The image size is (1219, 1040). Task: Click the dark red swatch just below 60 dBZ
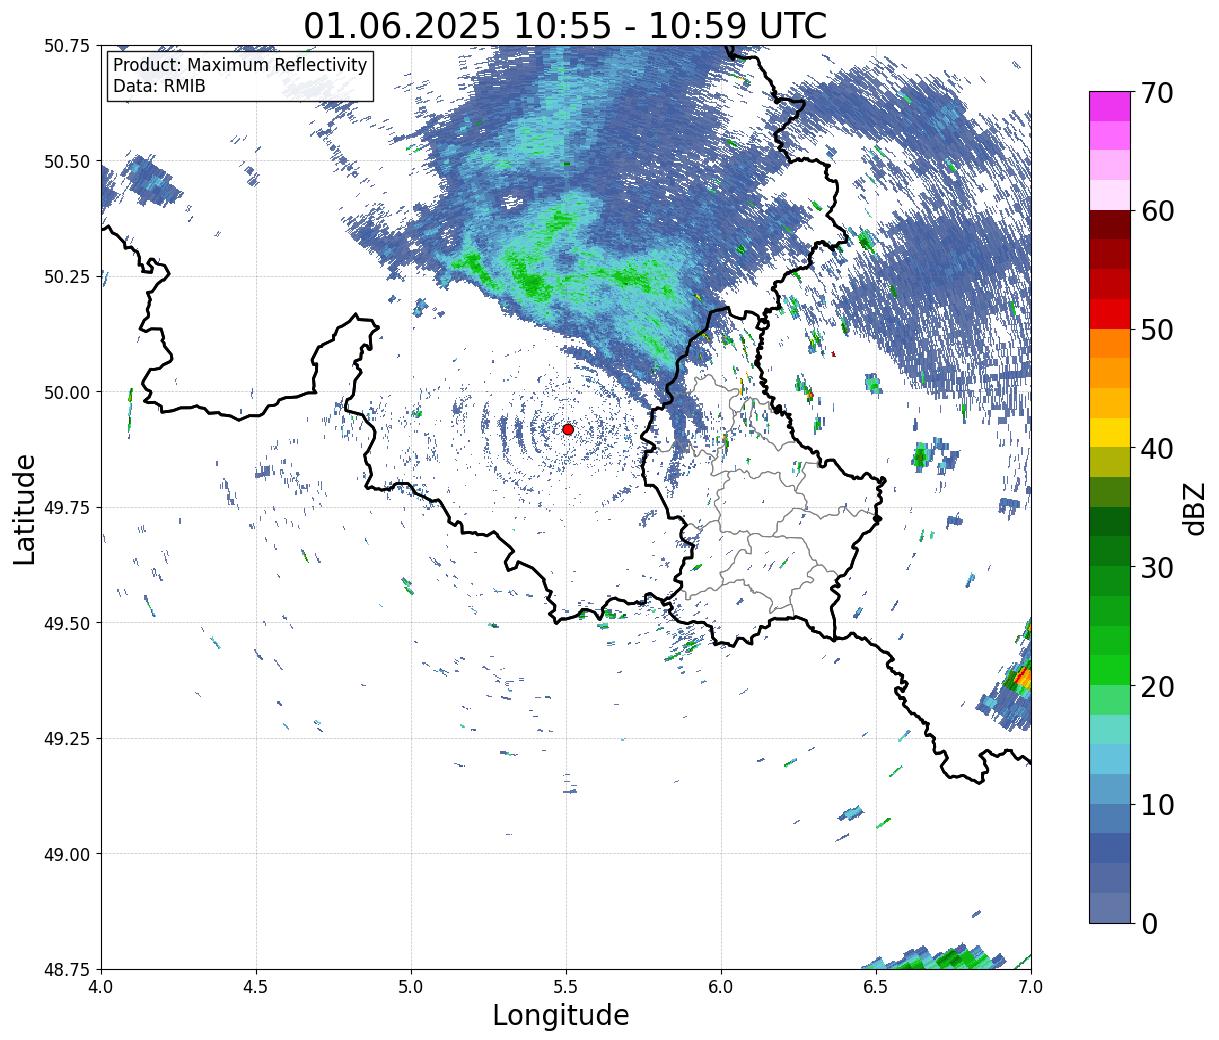tap(1110, 225)
